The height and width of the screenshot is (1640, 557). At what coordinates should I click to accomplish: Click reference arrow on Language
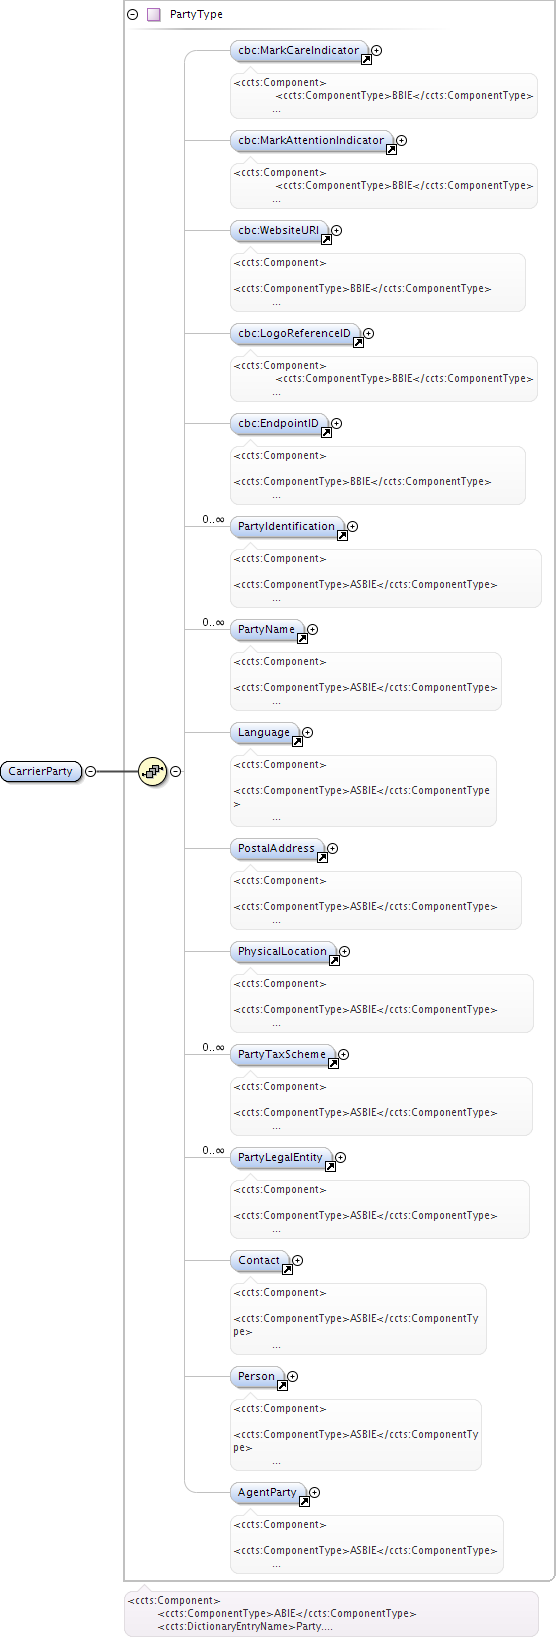tap(297, 742)
